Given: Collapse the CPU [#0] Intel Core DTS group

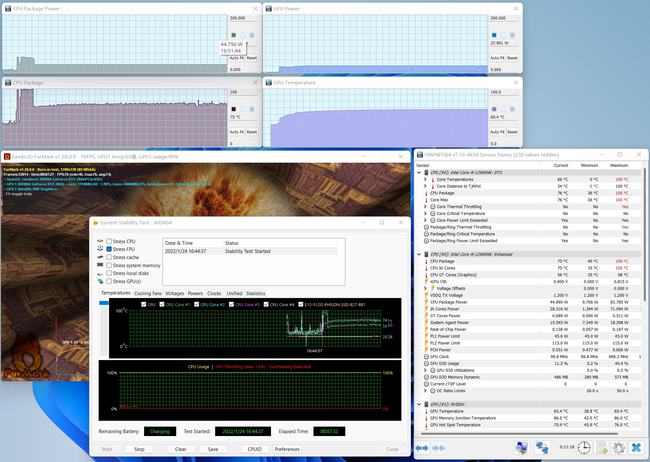Looking at the screenshot, I should (419, 172).
